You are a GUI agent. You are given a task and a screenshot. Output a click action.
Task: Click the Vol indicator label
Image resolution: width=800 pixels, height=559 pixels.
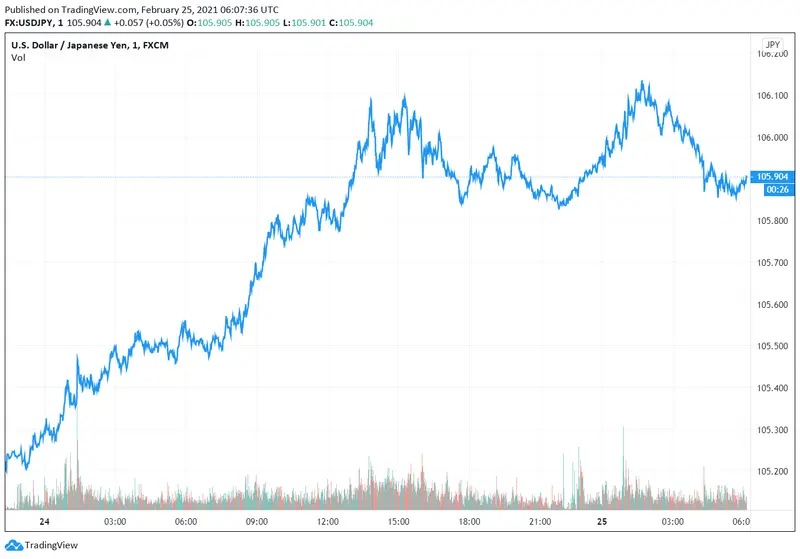(x=18, y=58)
